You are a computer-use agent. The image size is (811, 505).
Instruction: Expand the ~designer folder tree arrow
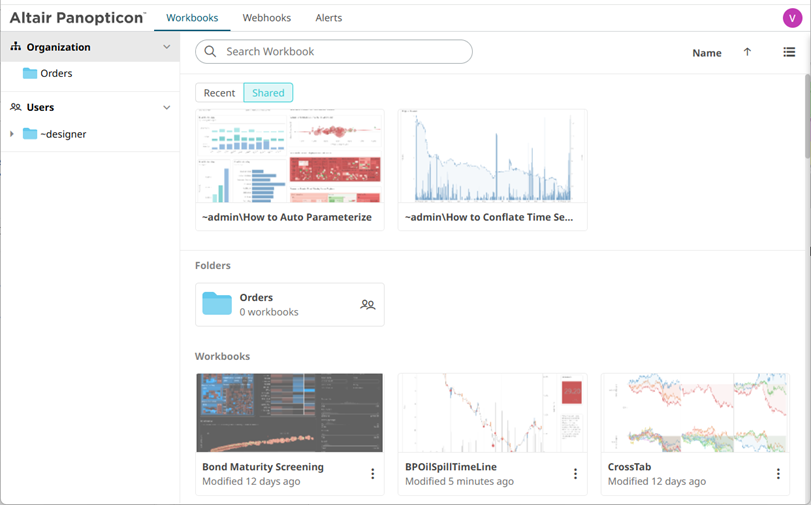[12, 134]
